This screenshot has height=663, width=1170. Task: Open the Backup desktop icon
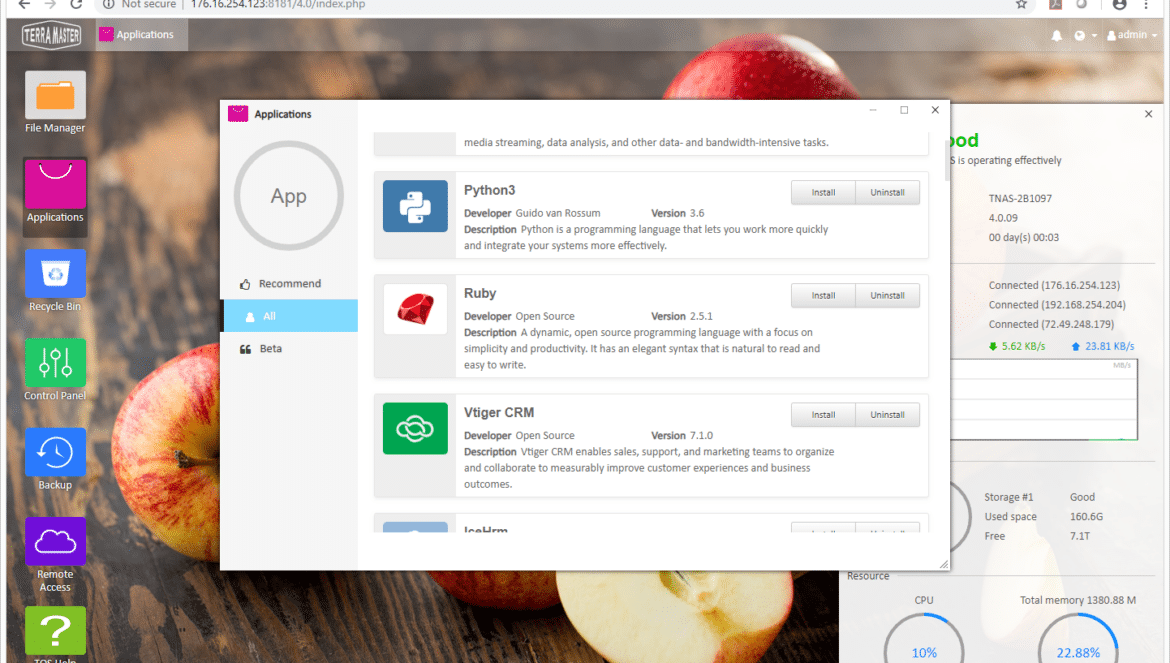[55, 459]
